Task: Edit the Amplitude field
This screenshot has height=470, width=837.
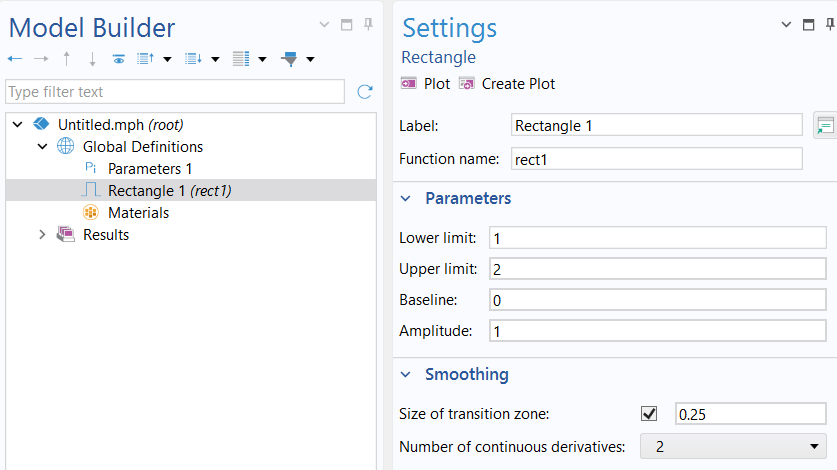Action: [x=658, y=331]
